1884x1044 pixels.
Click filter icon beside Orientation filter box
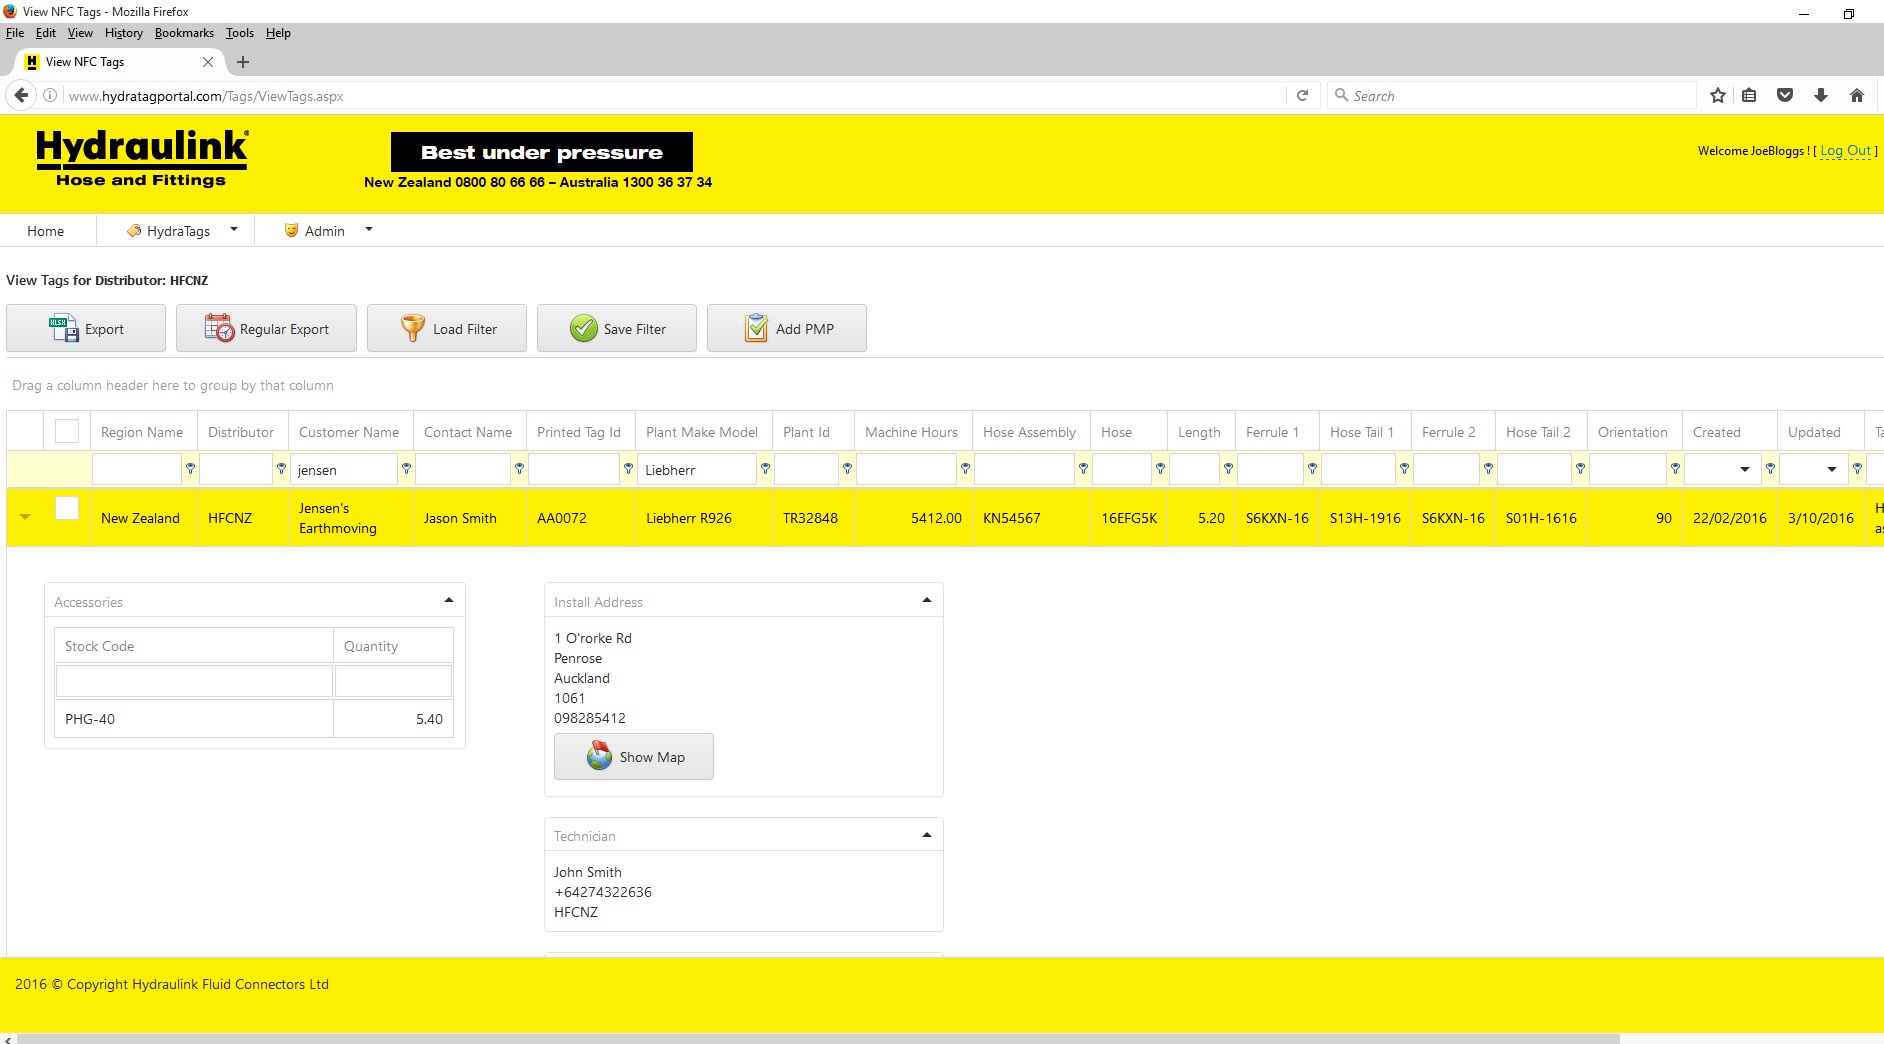(x=1675, y=469)
